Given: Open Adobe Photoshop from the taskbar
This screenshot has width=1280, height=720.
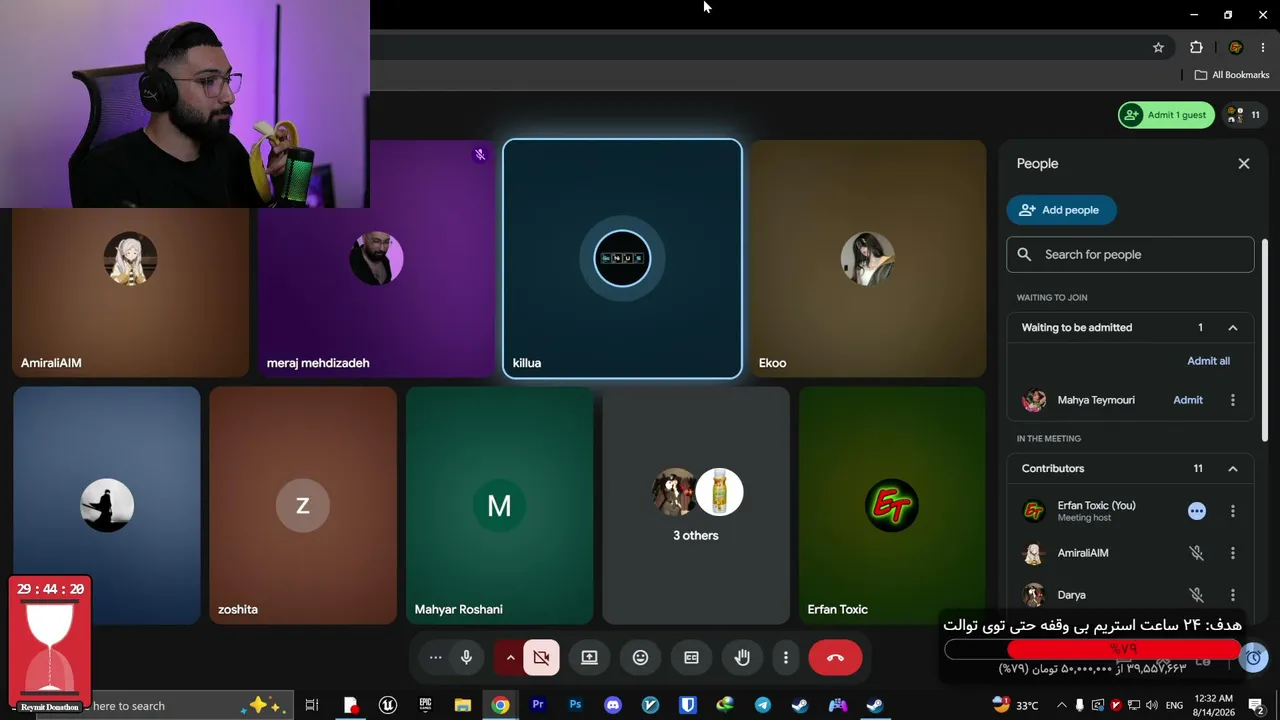Looking at the screenshot, I should click(575, 705).
